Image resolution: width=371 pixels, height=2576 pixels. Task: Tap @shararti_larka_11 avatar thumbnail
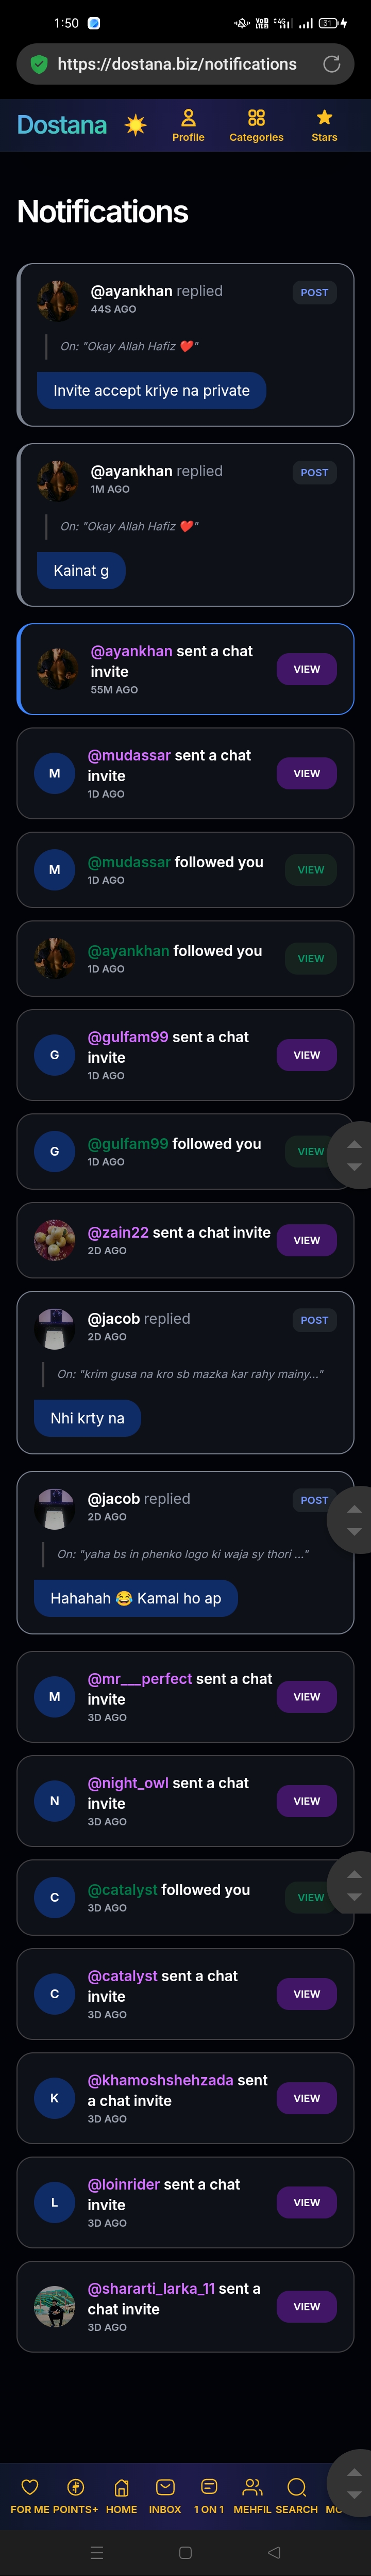point(54,2306)
